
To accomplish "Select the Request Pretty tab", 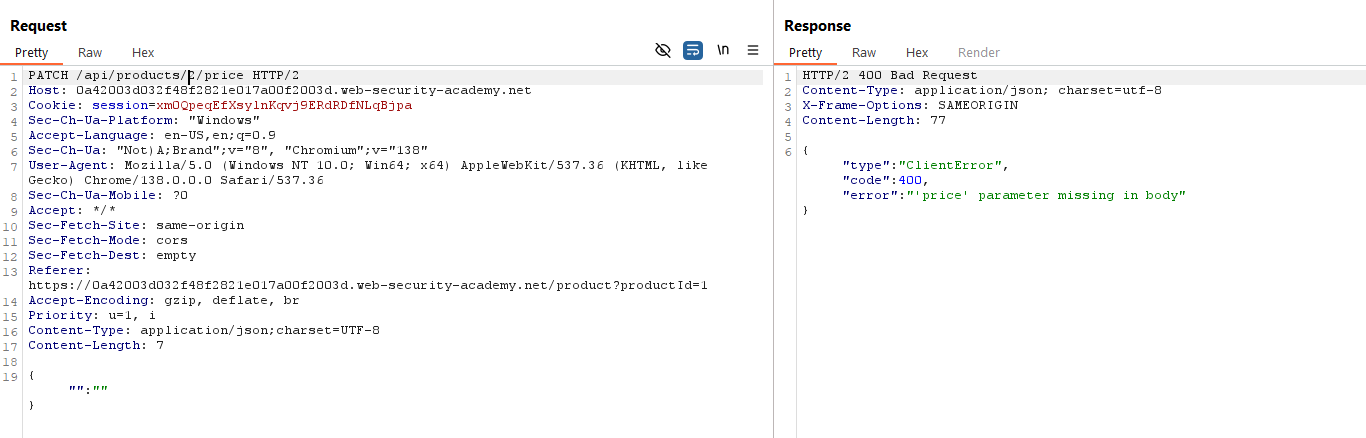I will (31, 52).
